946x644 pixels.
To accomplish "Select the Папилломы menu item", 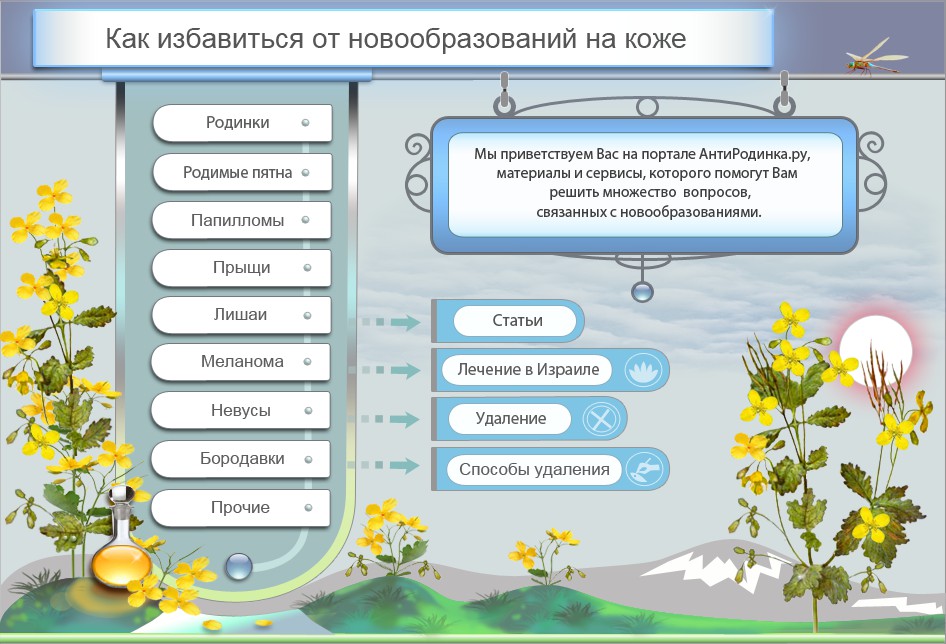I will coord(242,220).
